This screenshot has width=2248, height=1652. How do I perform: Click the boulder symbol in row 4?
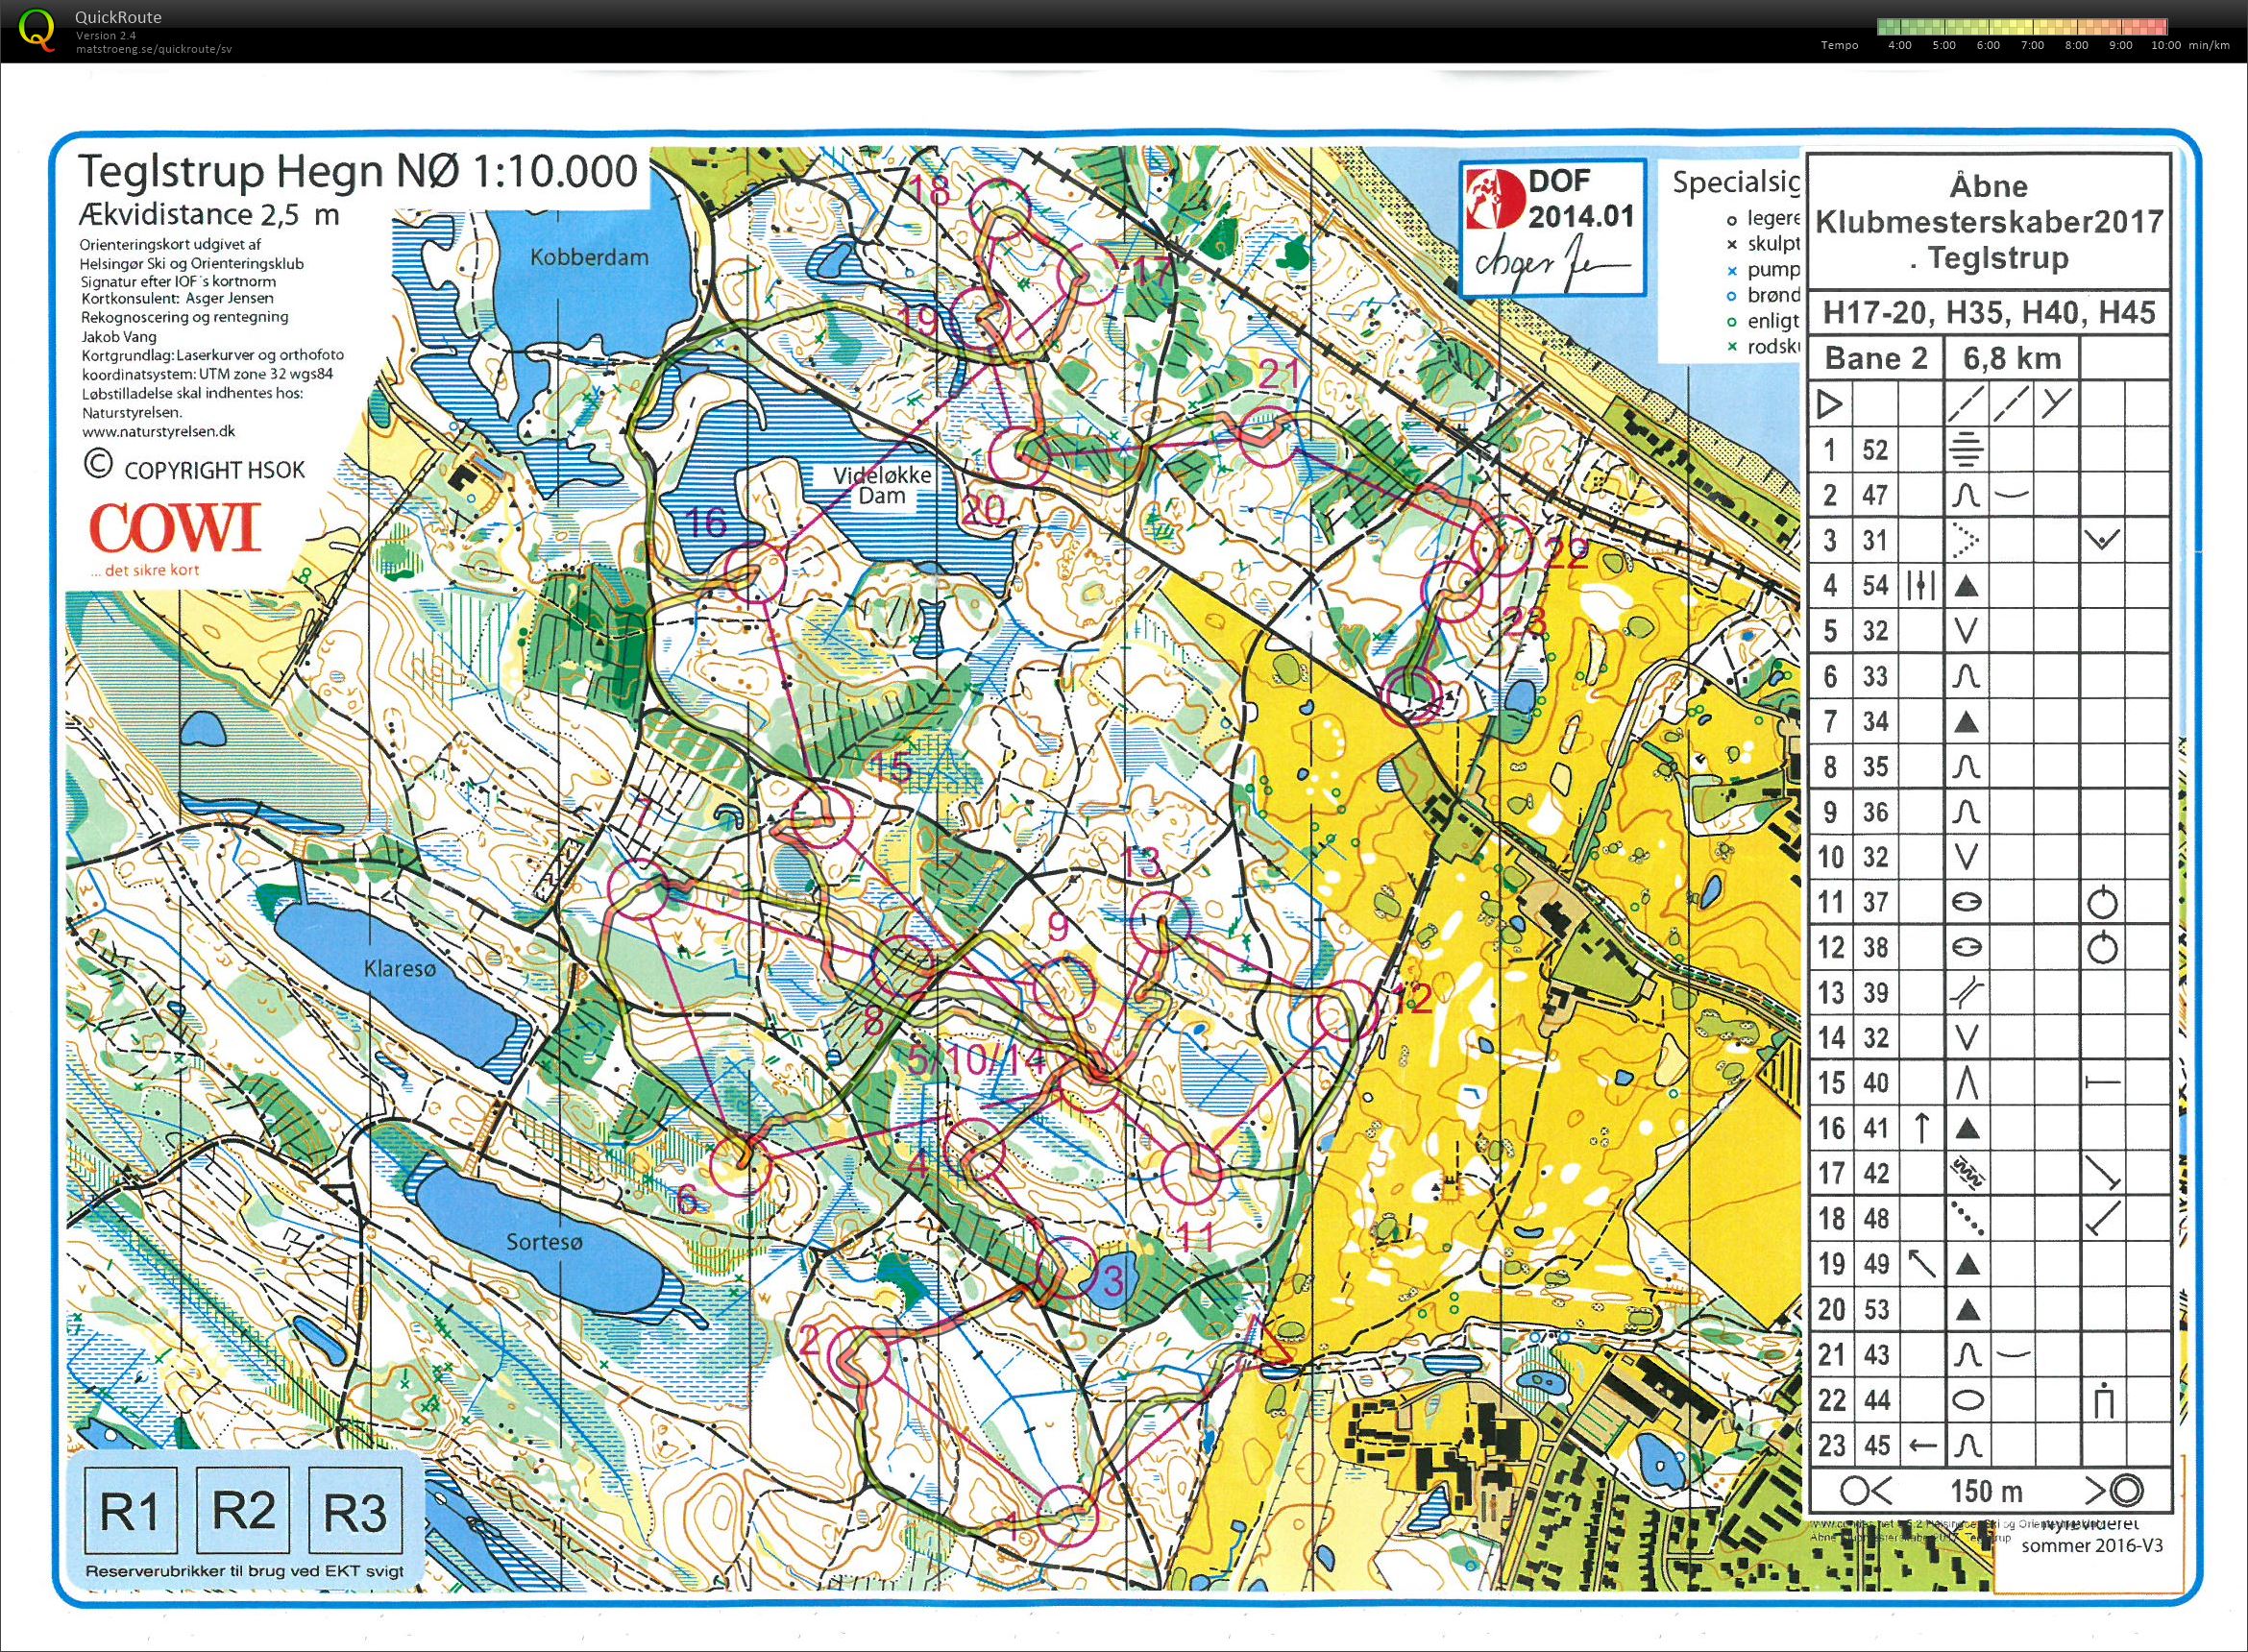tap(1966, 585)
